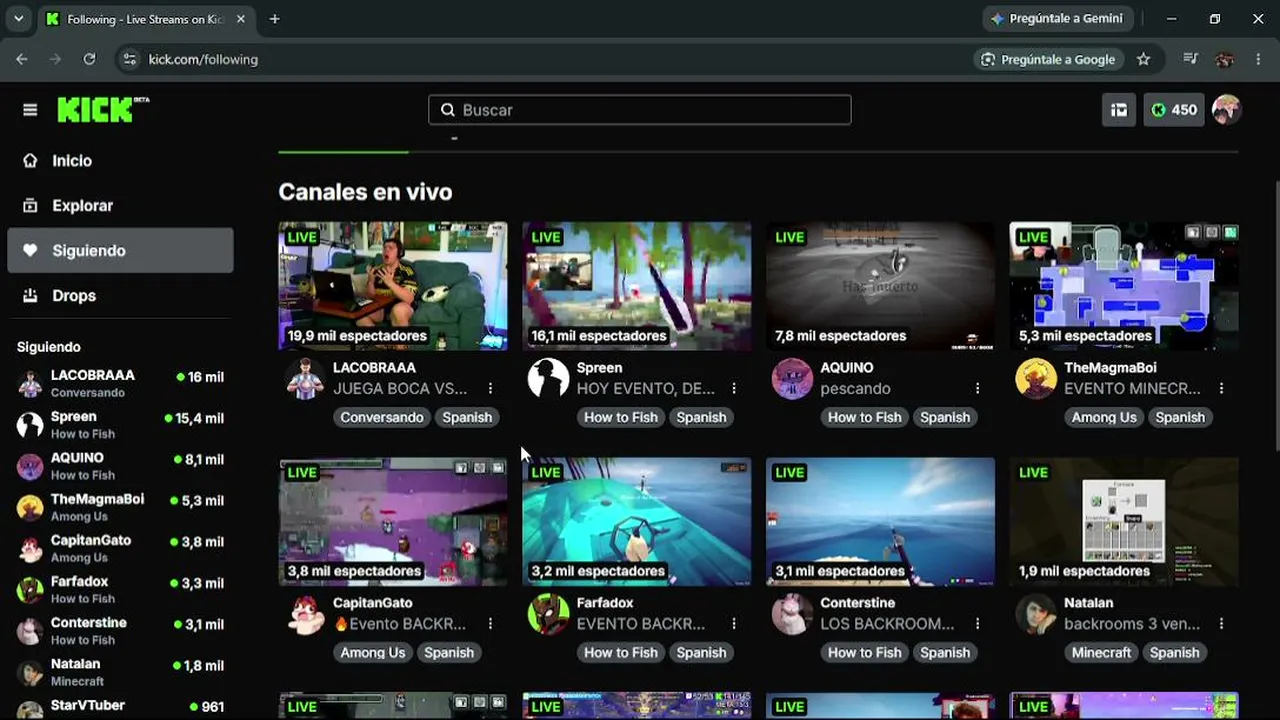Open Pregúntale a Gemini button
The image size is (1280, 720).
tap(1057, 18)
